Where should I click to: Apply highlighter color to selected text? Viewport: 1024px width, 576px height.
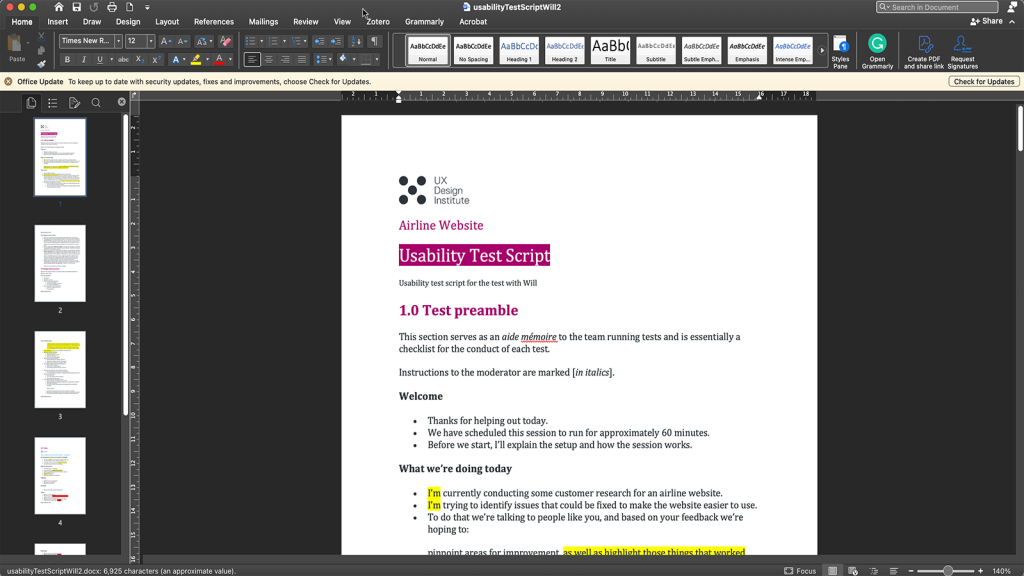tap(196, 58)
